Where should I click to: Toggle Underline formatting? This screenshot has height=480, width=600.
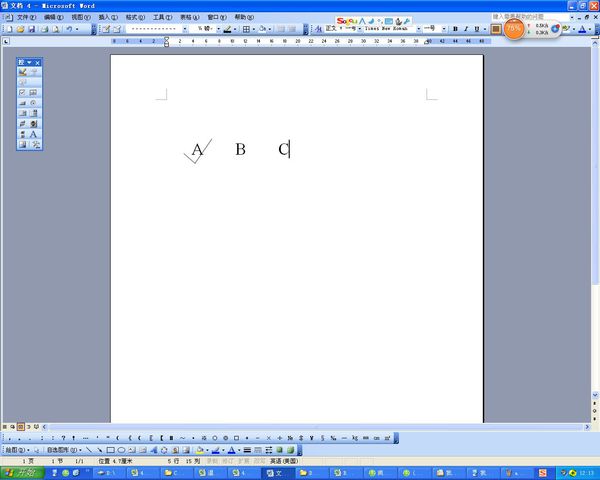pos(477,29)
